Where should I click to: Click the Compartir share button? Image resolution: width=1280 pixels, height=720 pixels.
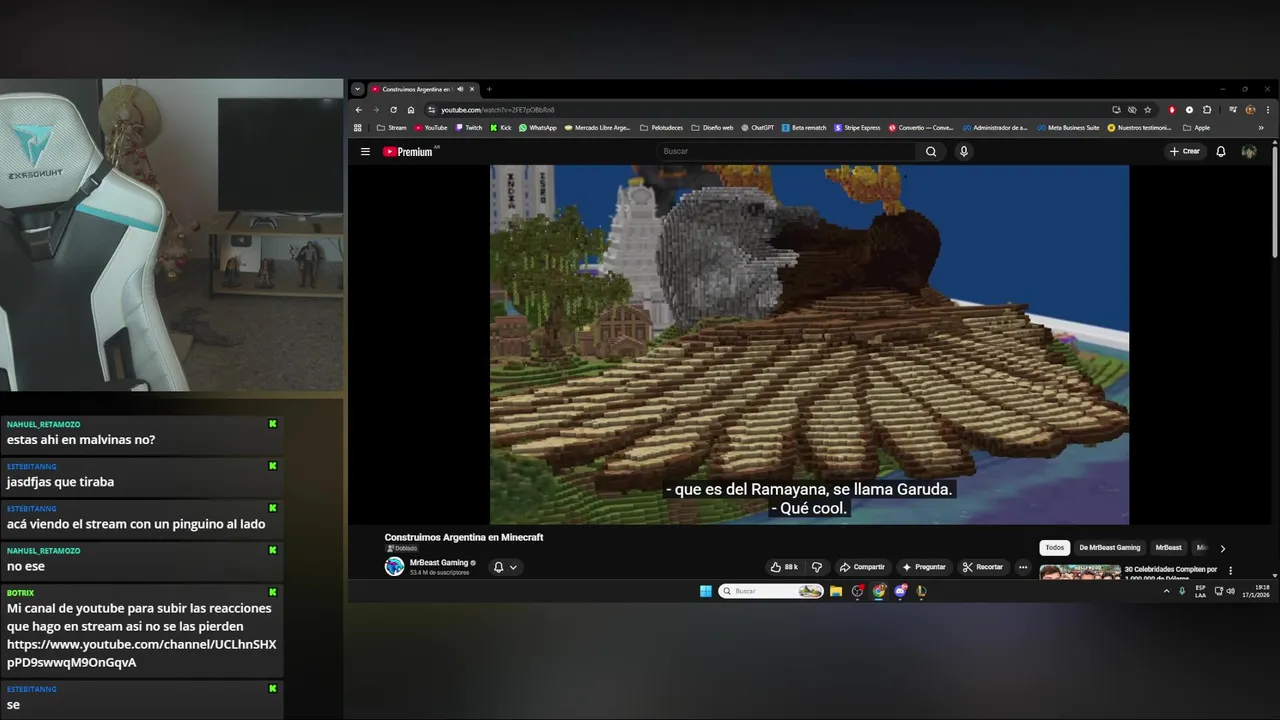pyautogui.click(x=862, y=567)
